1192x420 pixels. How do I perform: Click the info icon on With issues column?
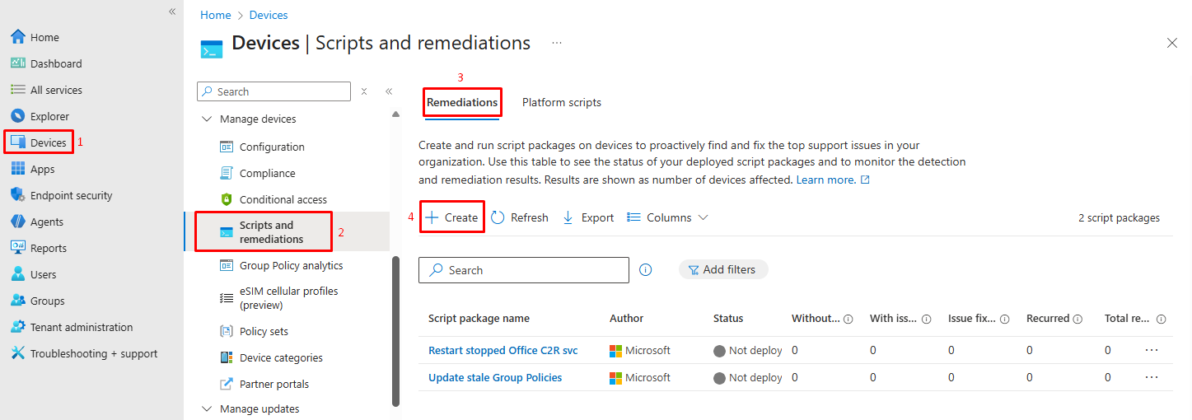pos(926,319)
